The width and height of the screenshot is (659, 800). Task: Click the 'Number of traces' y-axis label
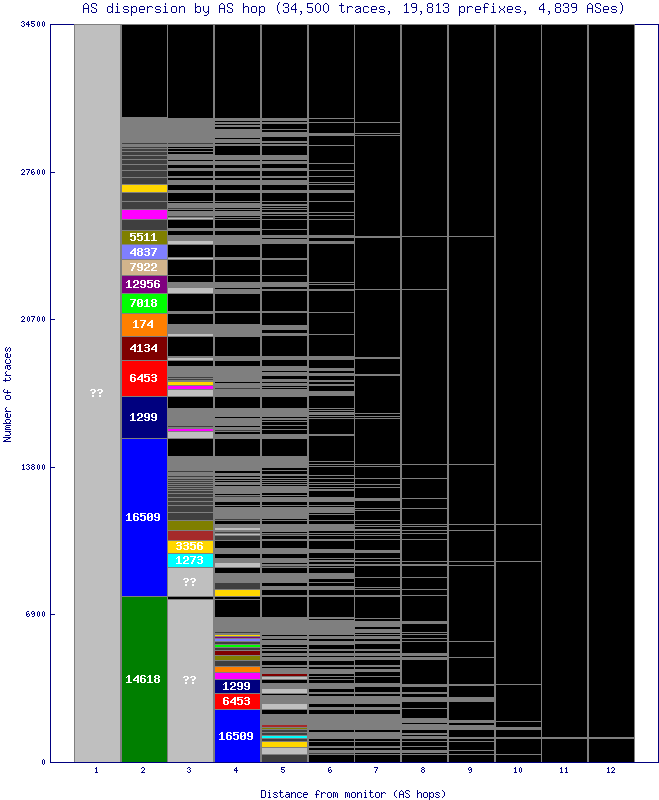point(8,394)
